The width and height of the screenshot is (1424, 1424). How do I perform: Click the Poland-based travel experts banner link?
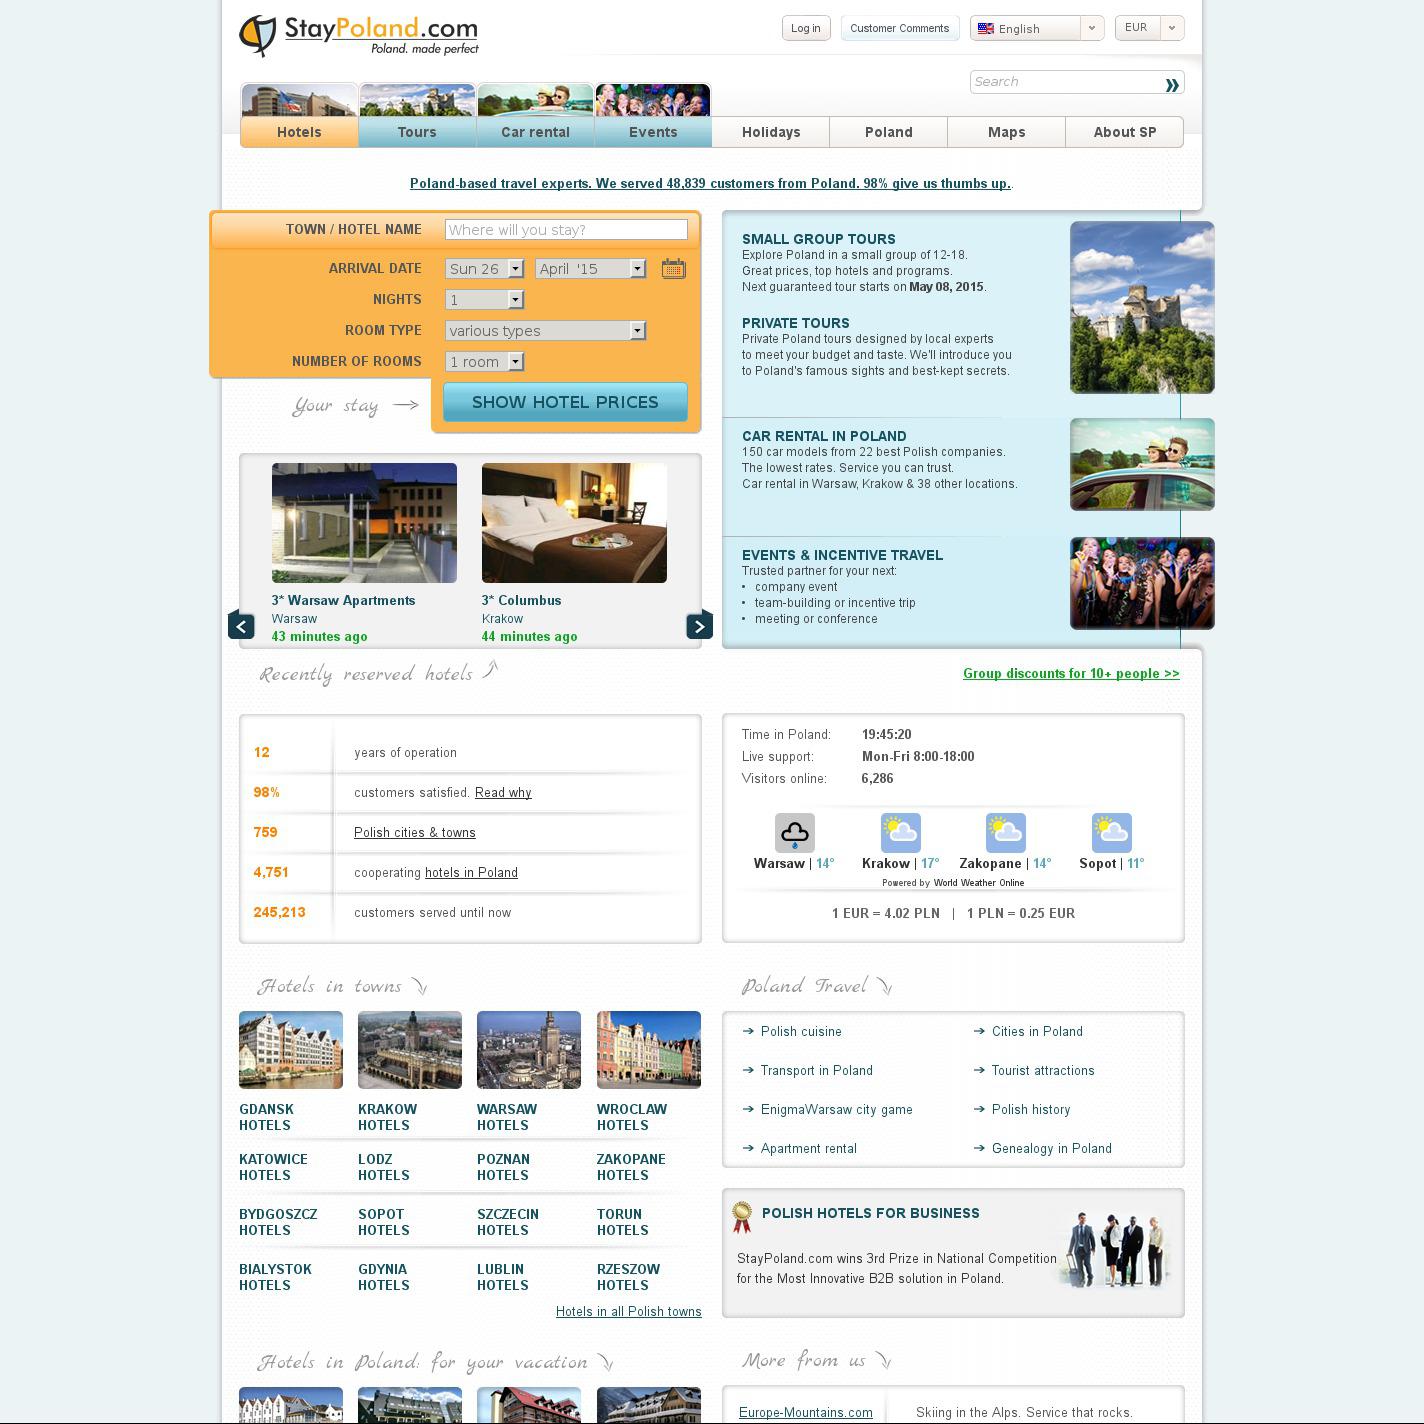point(711,183)
